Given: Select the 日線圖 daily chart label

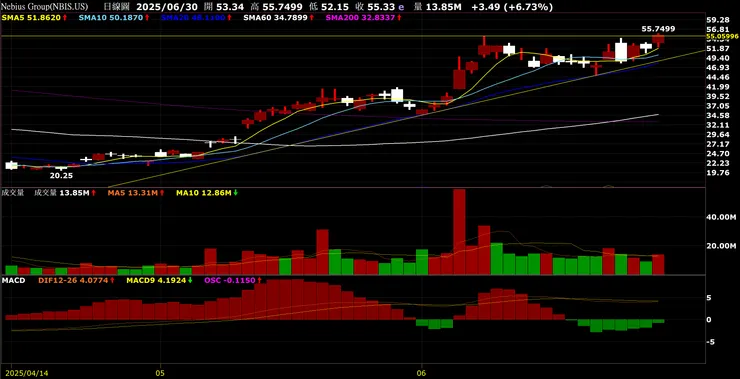Looking at the screenshot, I should (x=118, y=7).
